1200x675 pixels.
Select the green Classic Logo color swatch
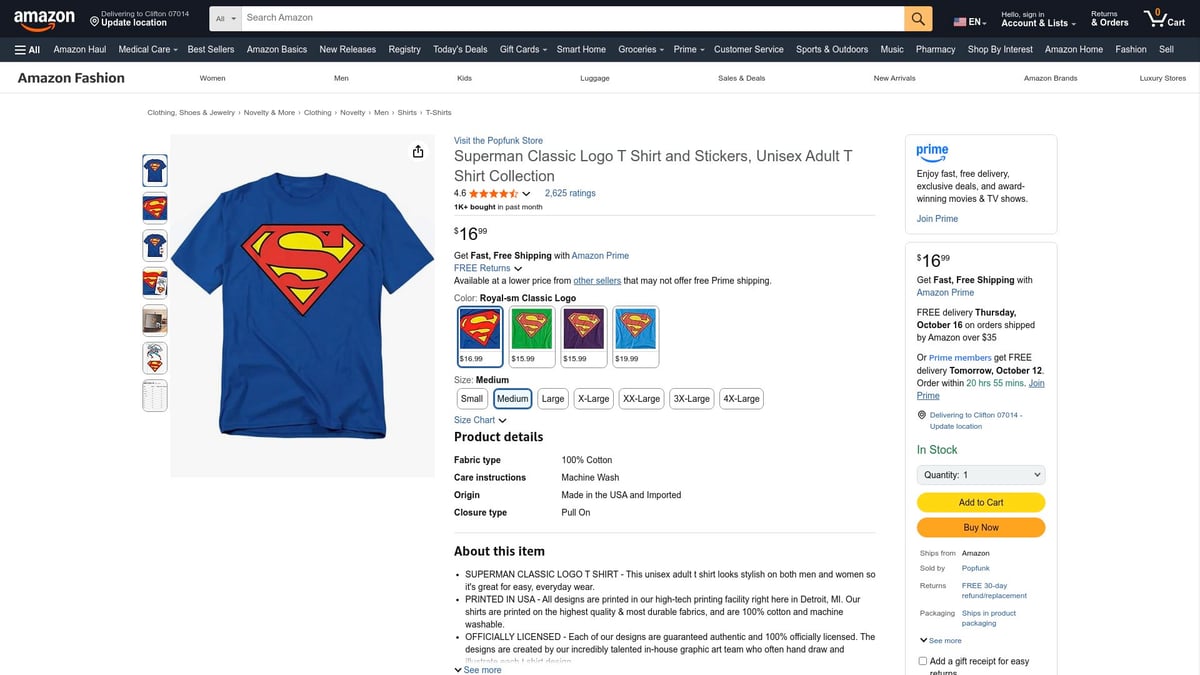coord(531,331)
